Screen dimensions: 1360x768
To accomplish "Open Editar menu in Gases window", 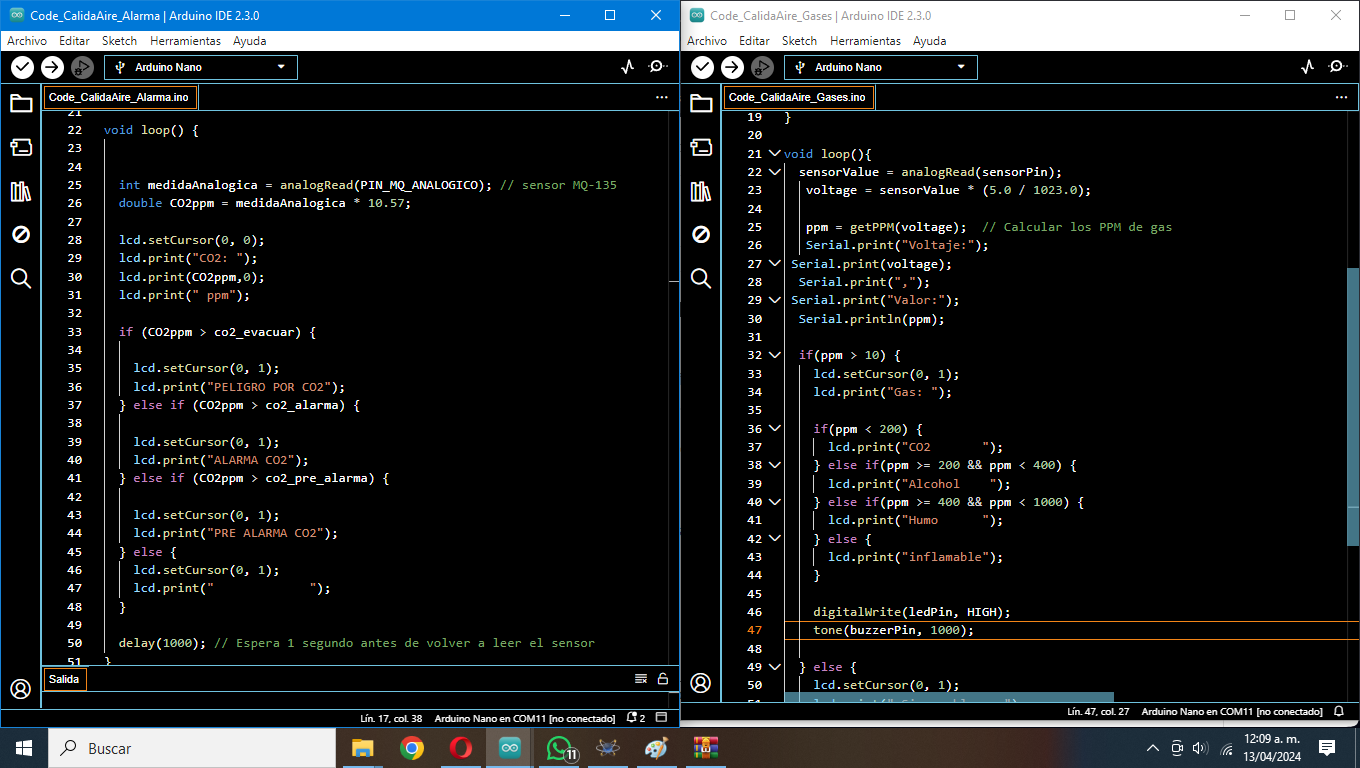I will coord(754,41).
